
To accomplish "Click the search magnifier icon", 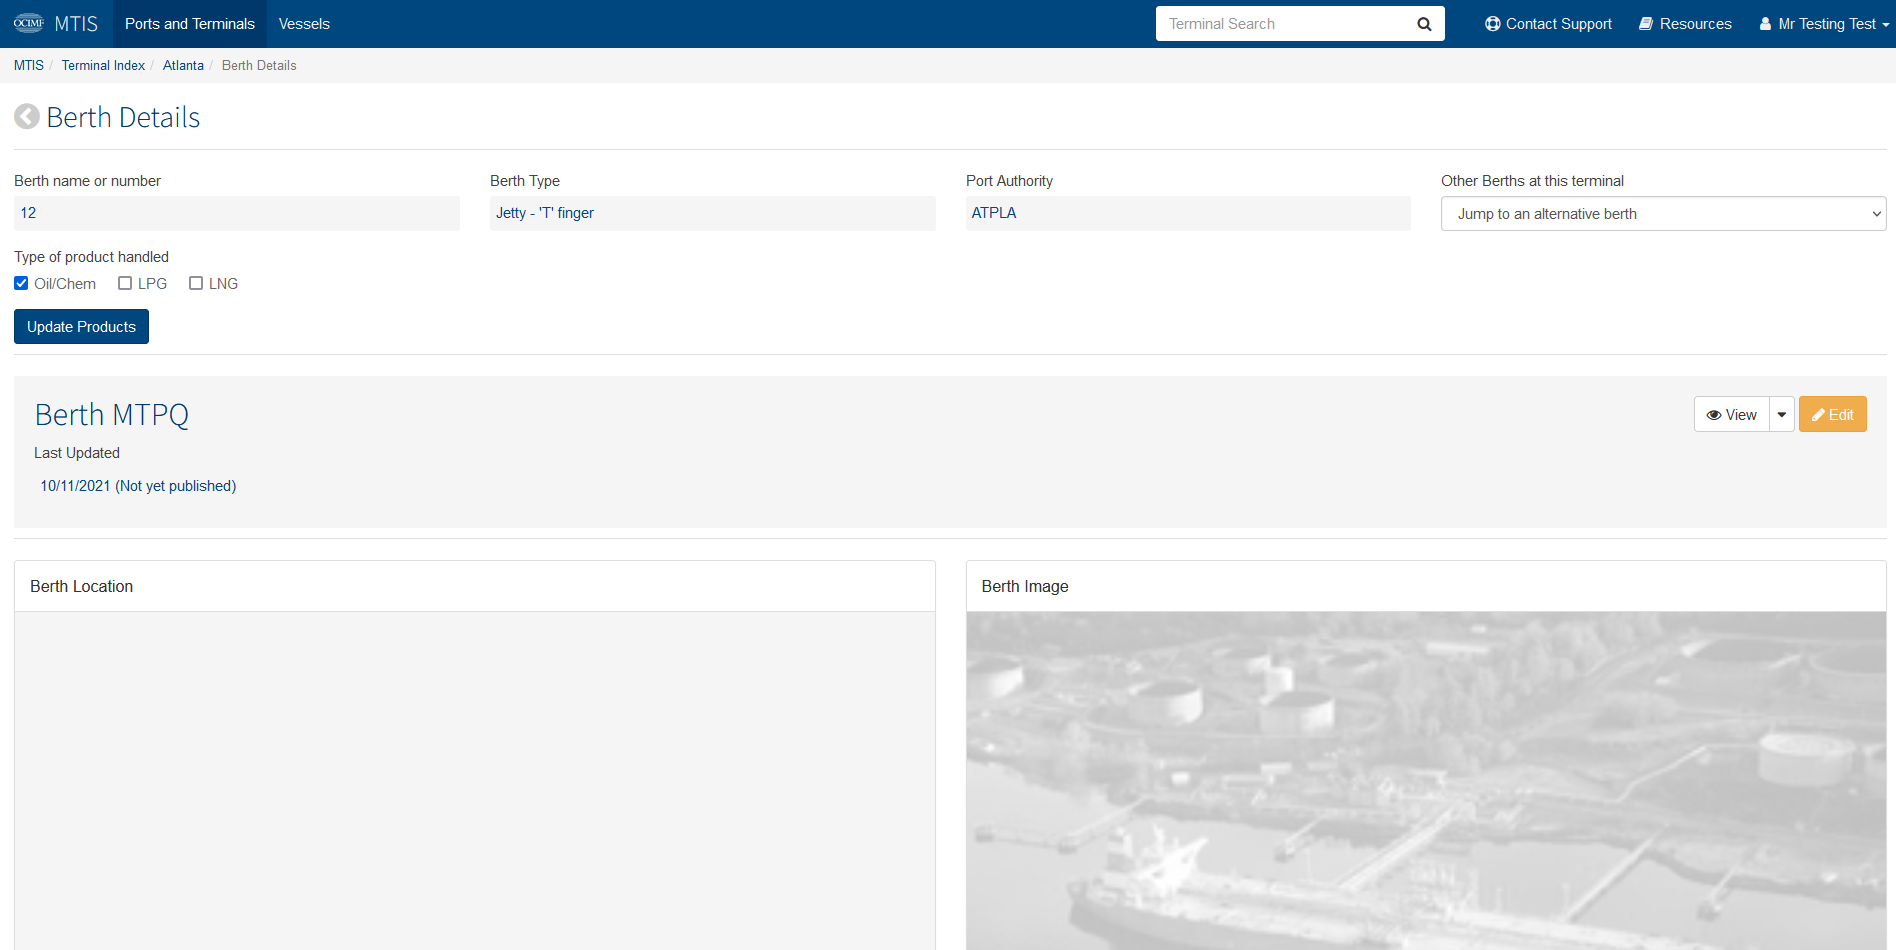I will (1424, 24).
